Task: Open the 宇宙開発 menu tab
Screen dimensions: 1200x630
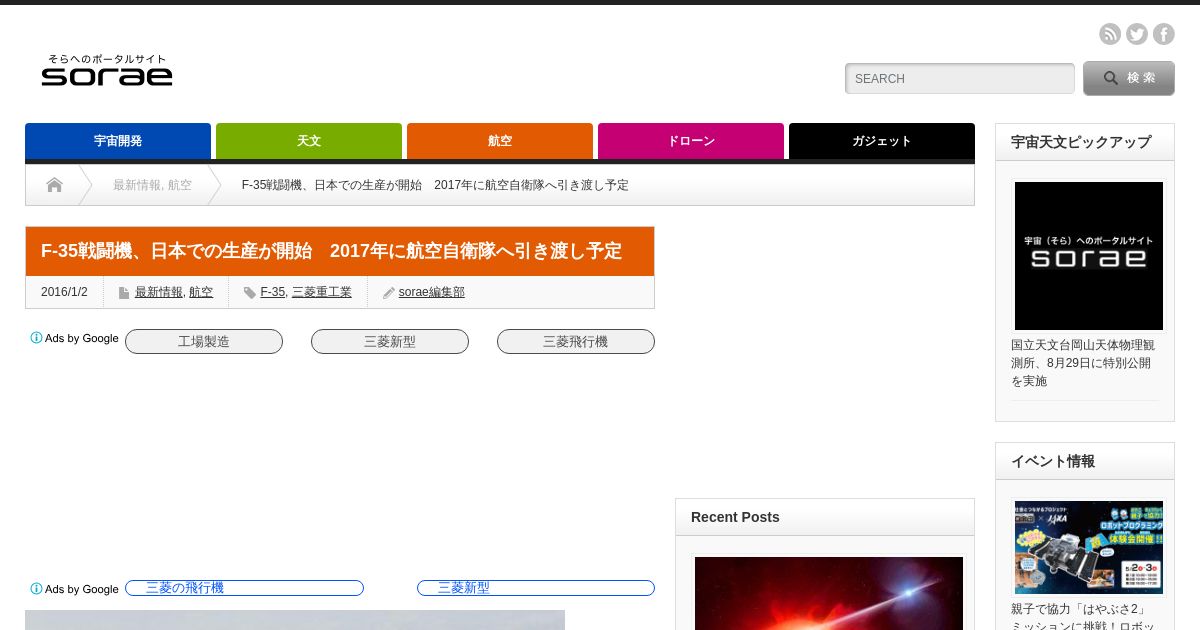Action: 118,141
